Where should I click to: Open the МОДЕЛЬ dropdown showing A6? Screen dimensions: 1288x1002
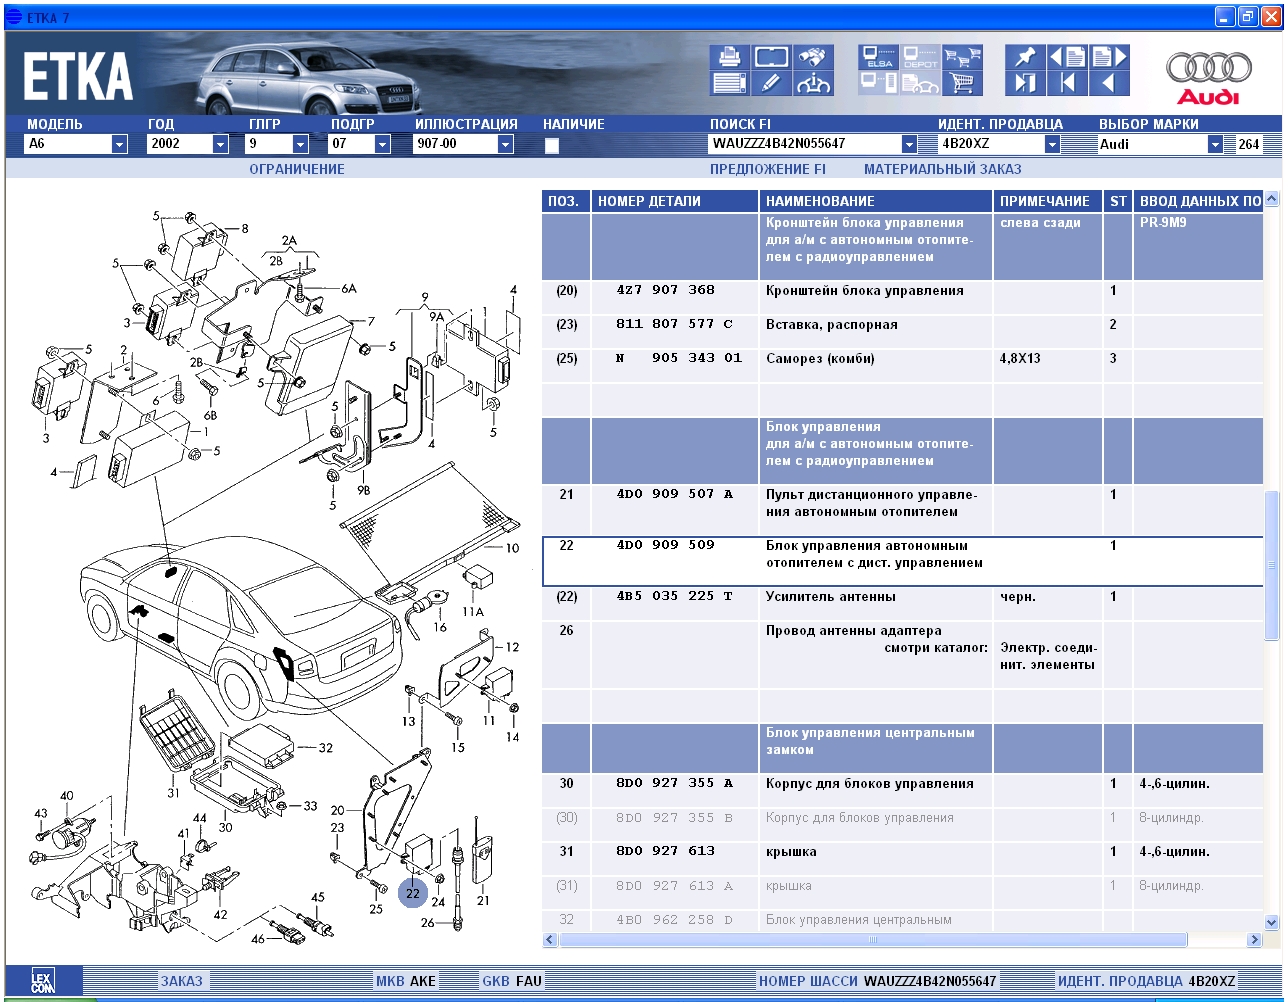119,144
